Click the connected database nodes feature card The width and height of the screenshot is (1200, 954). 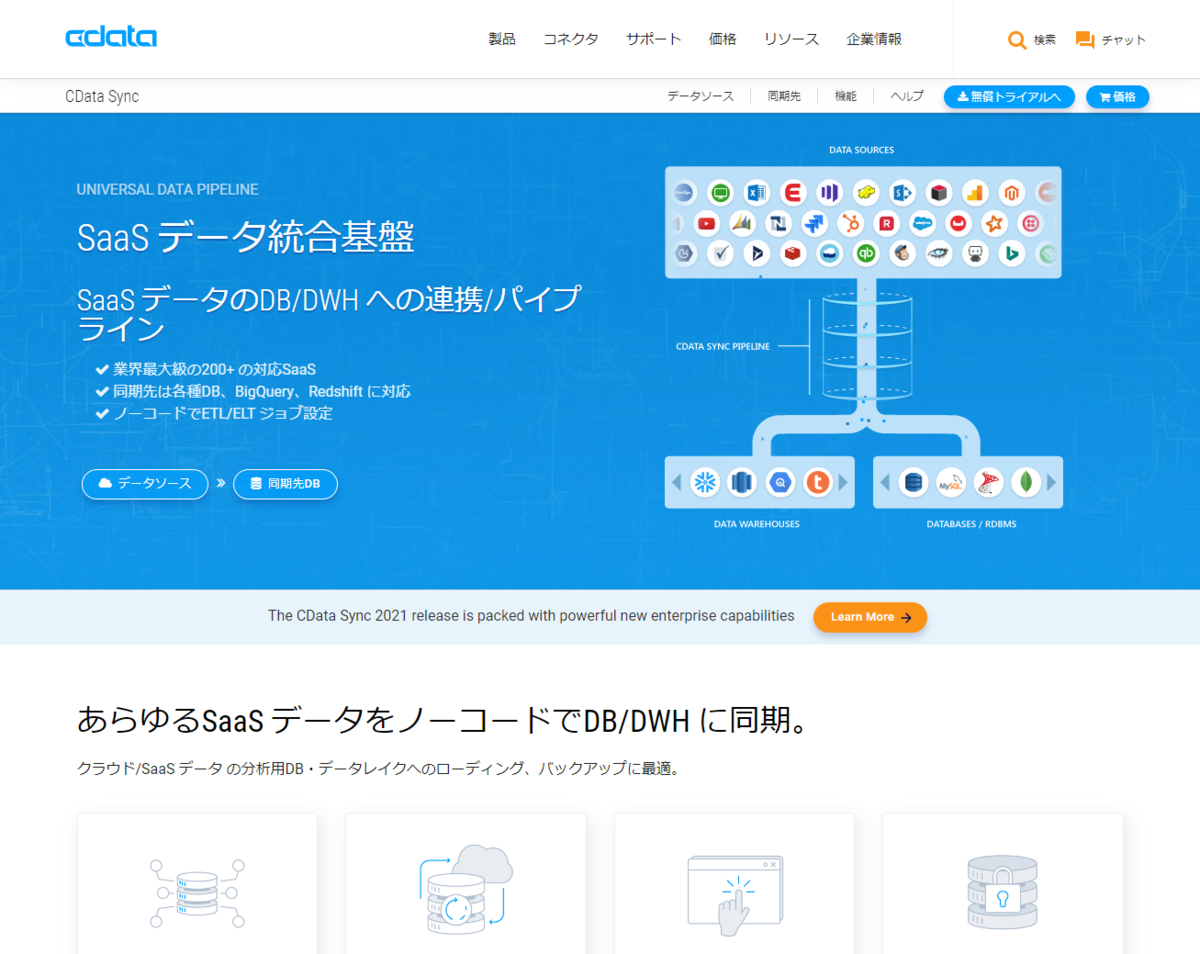tap(197, 883)
